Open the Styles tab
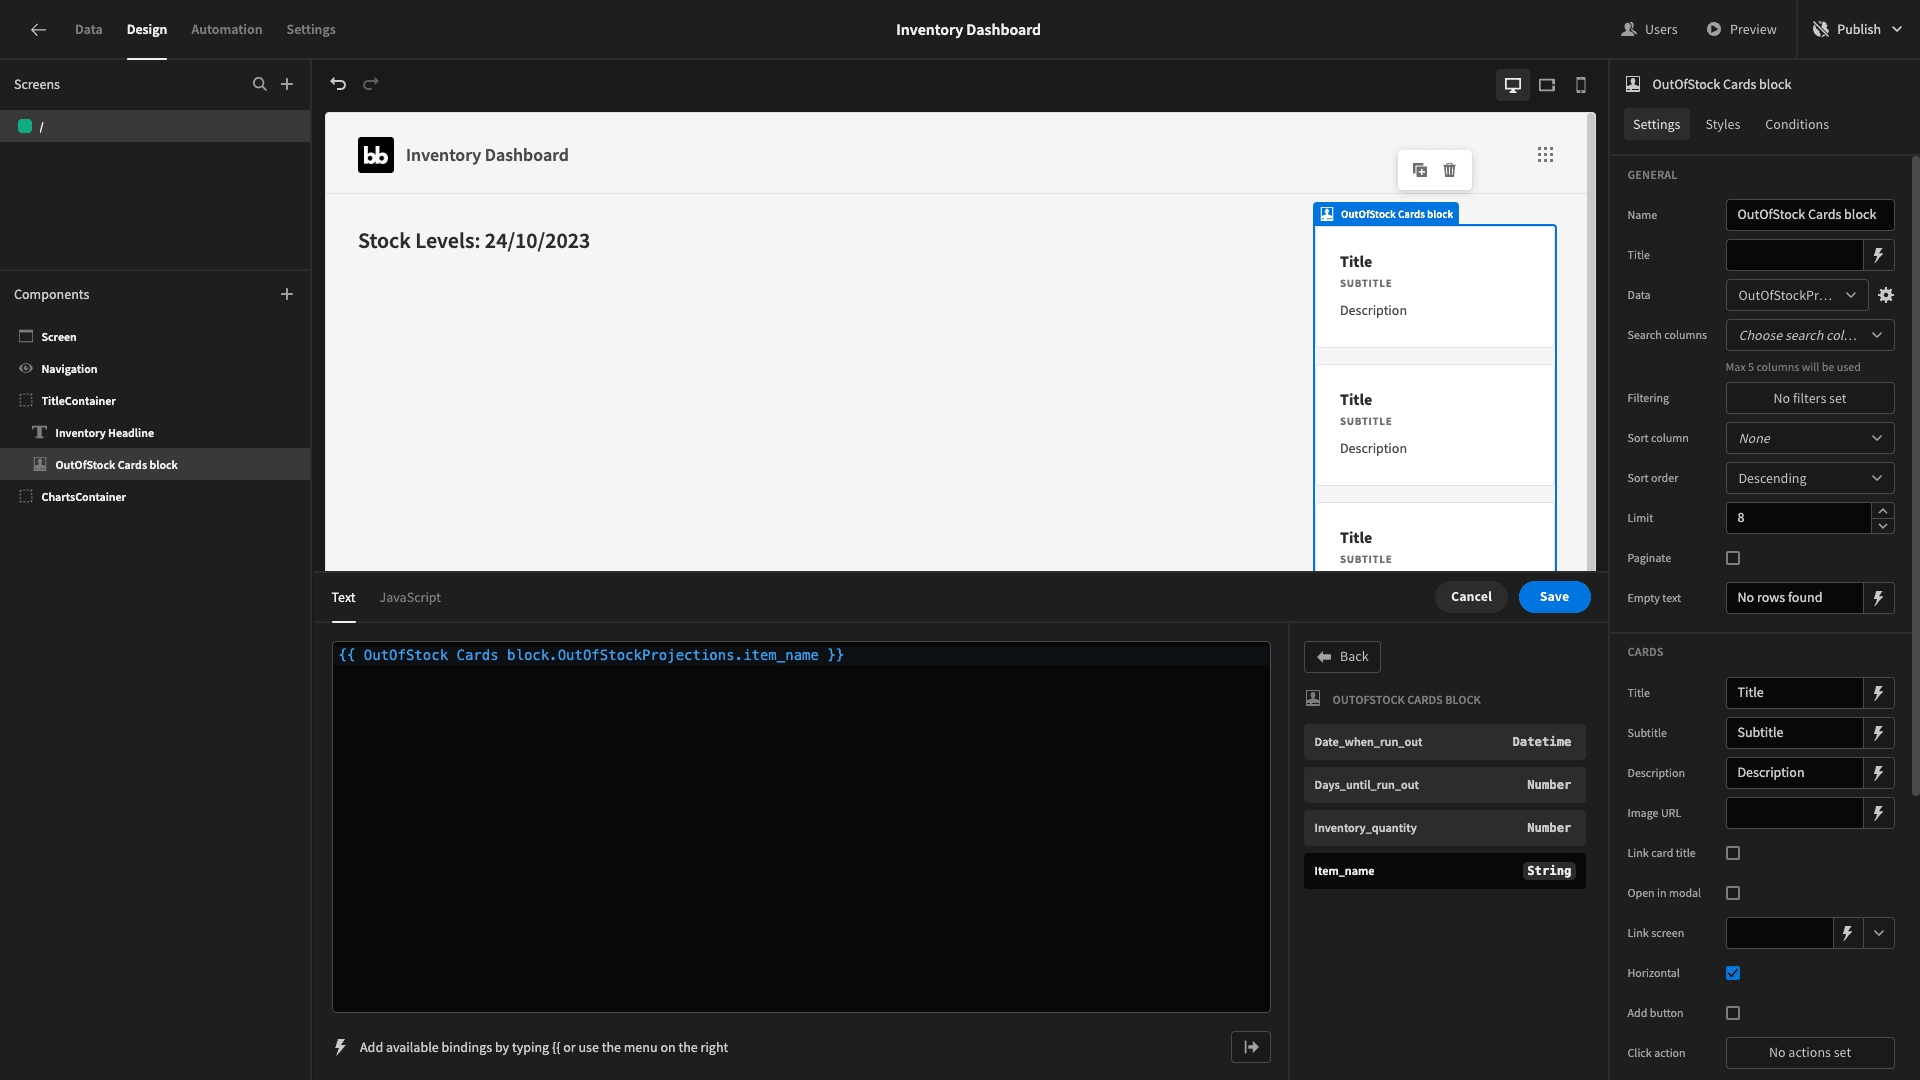 pos(1722,125)
